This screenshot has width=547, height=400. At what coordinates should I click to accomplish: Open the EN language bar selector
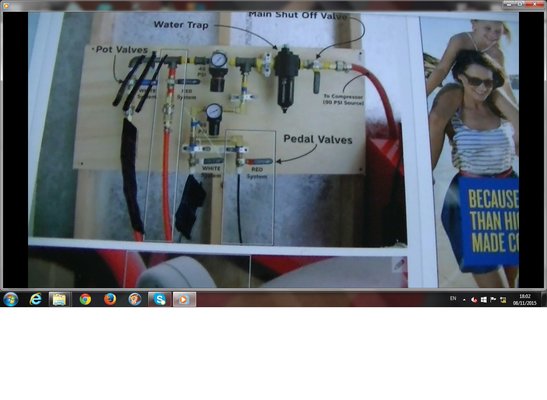coord(453,299)
